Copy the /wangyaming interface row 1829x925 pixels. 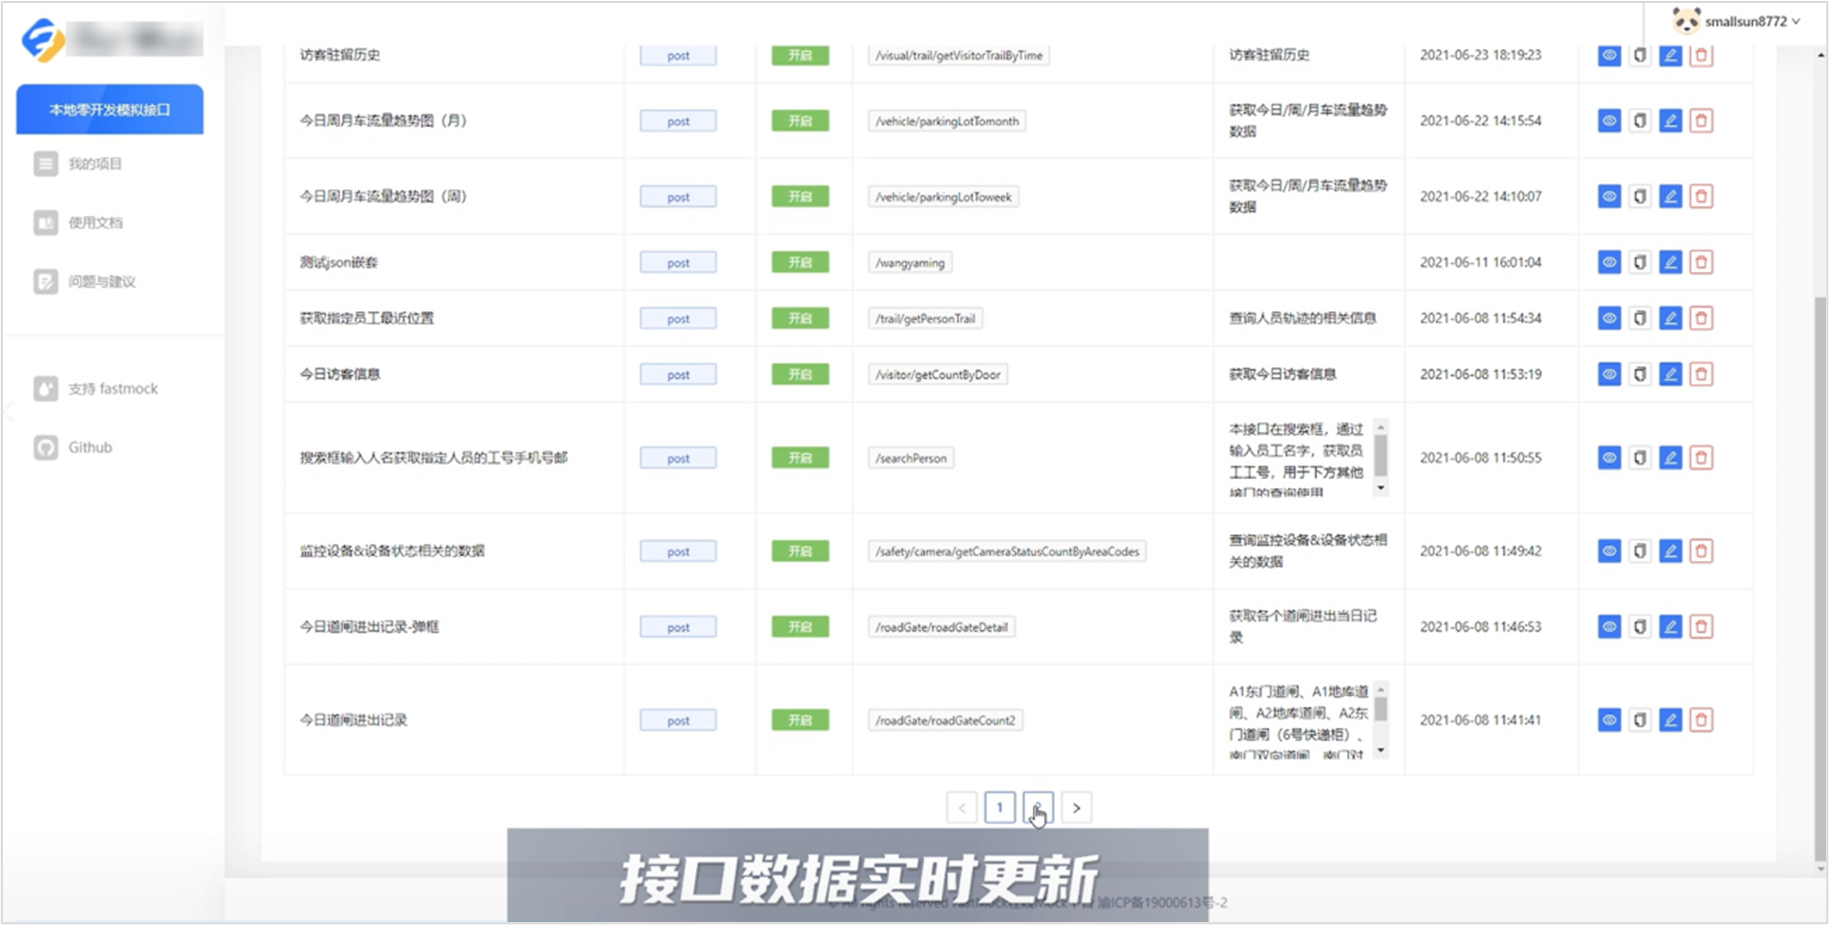(1640, 262)
